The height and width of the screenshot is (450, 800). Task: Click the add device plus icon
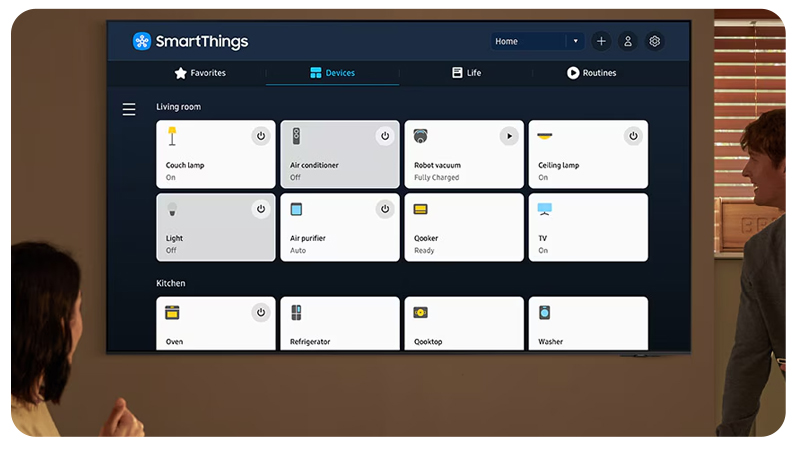(x=601, y=42)
